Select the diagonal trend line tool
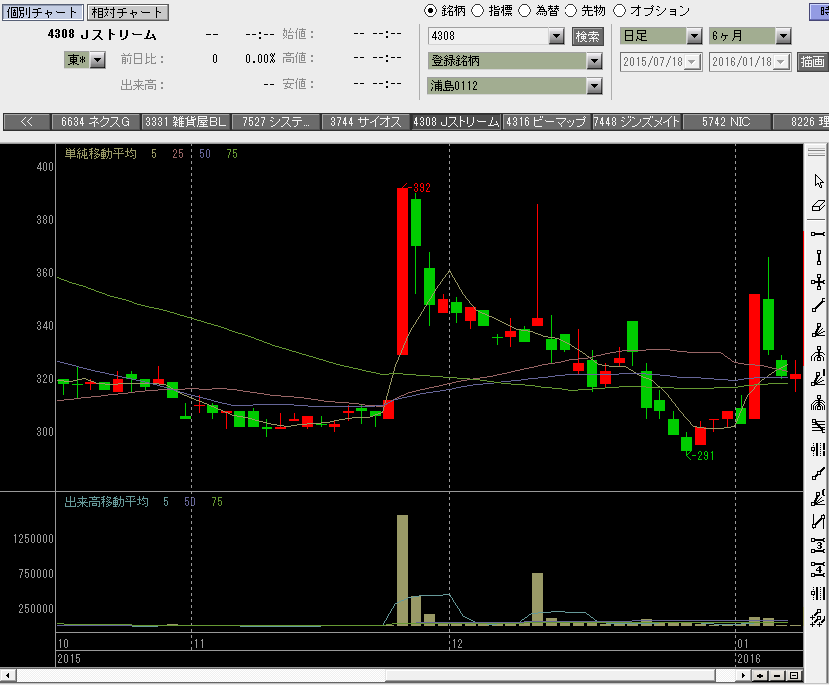 click(x=818, y=306)
